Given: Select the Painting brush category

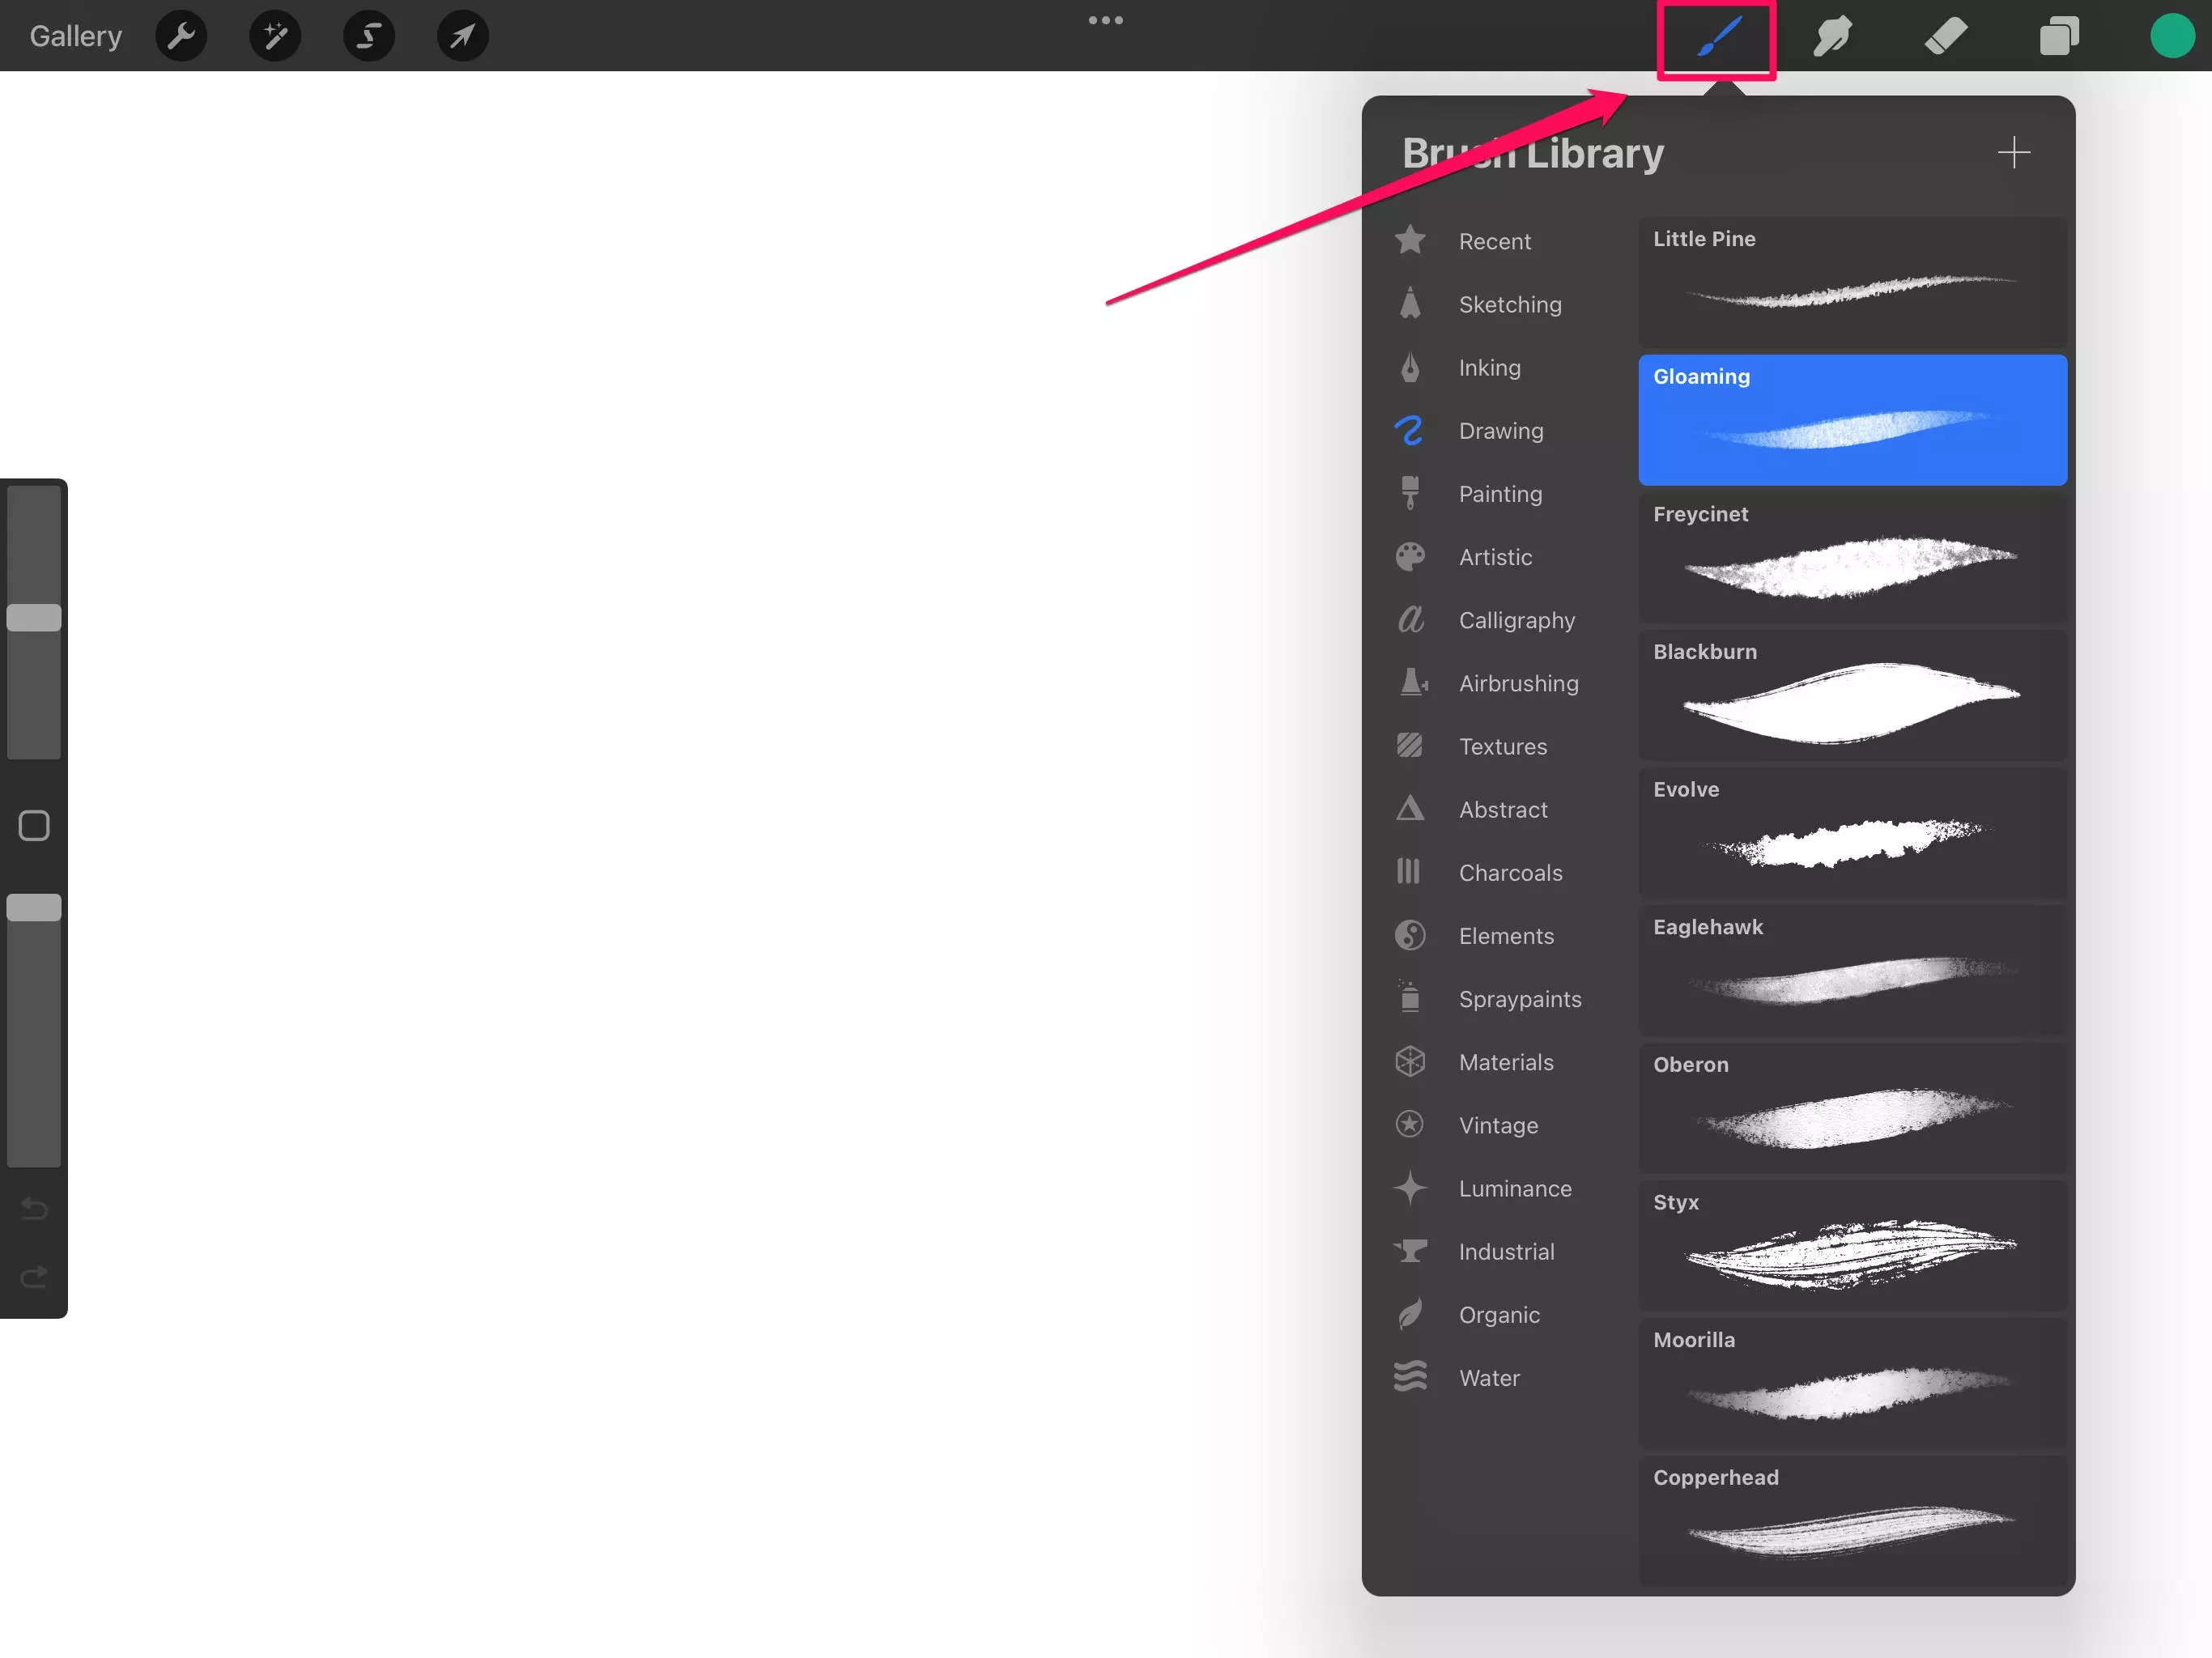Looking at the screenshot, I should 1499,493.
